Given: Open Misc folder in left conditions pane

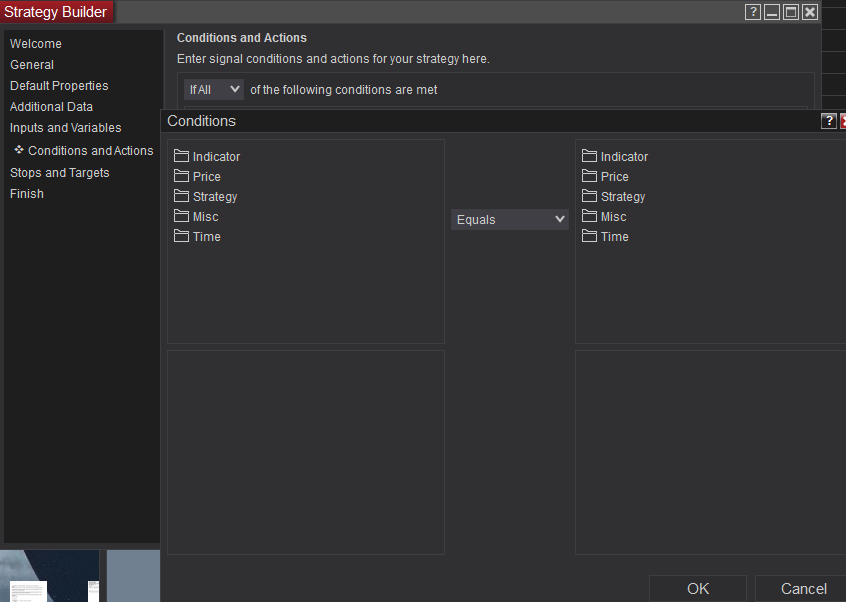Looking at the screenshot, I should click(196, 216).
